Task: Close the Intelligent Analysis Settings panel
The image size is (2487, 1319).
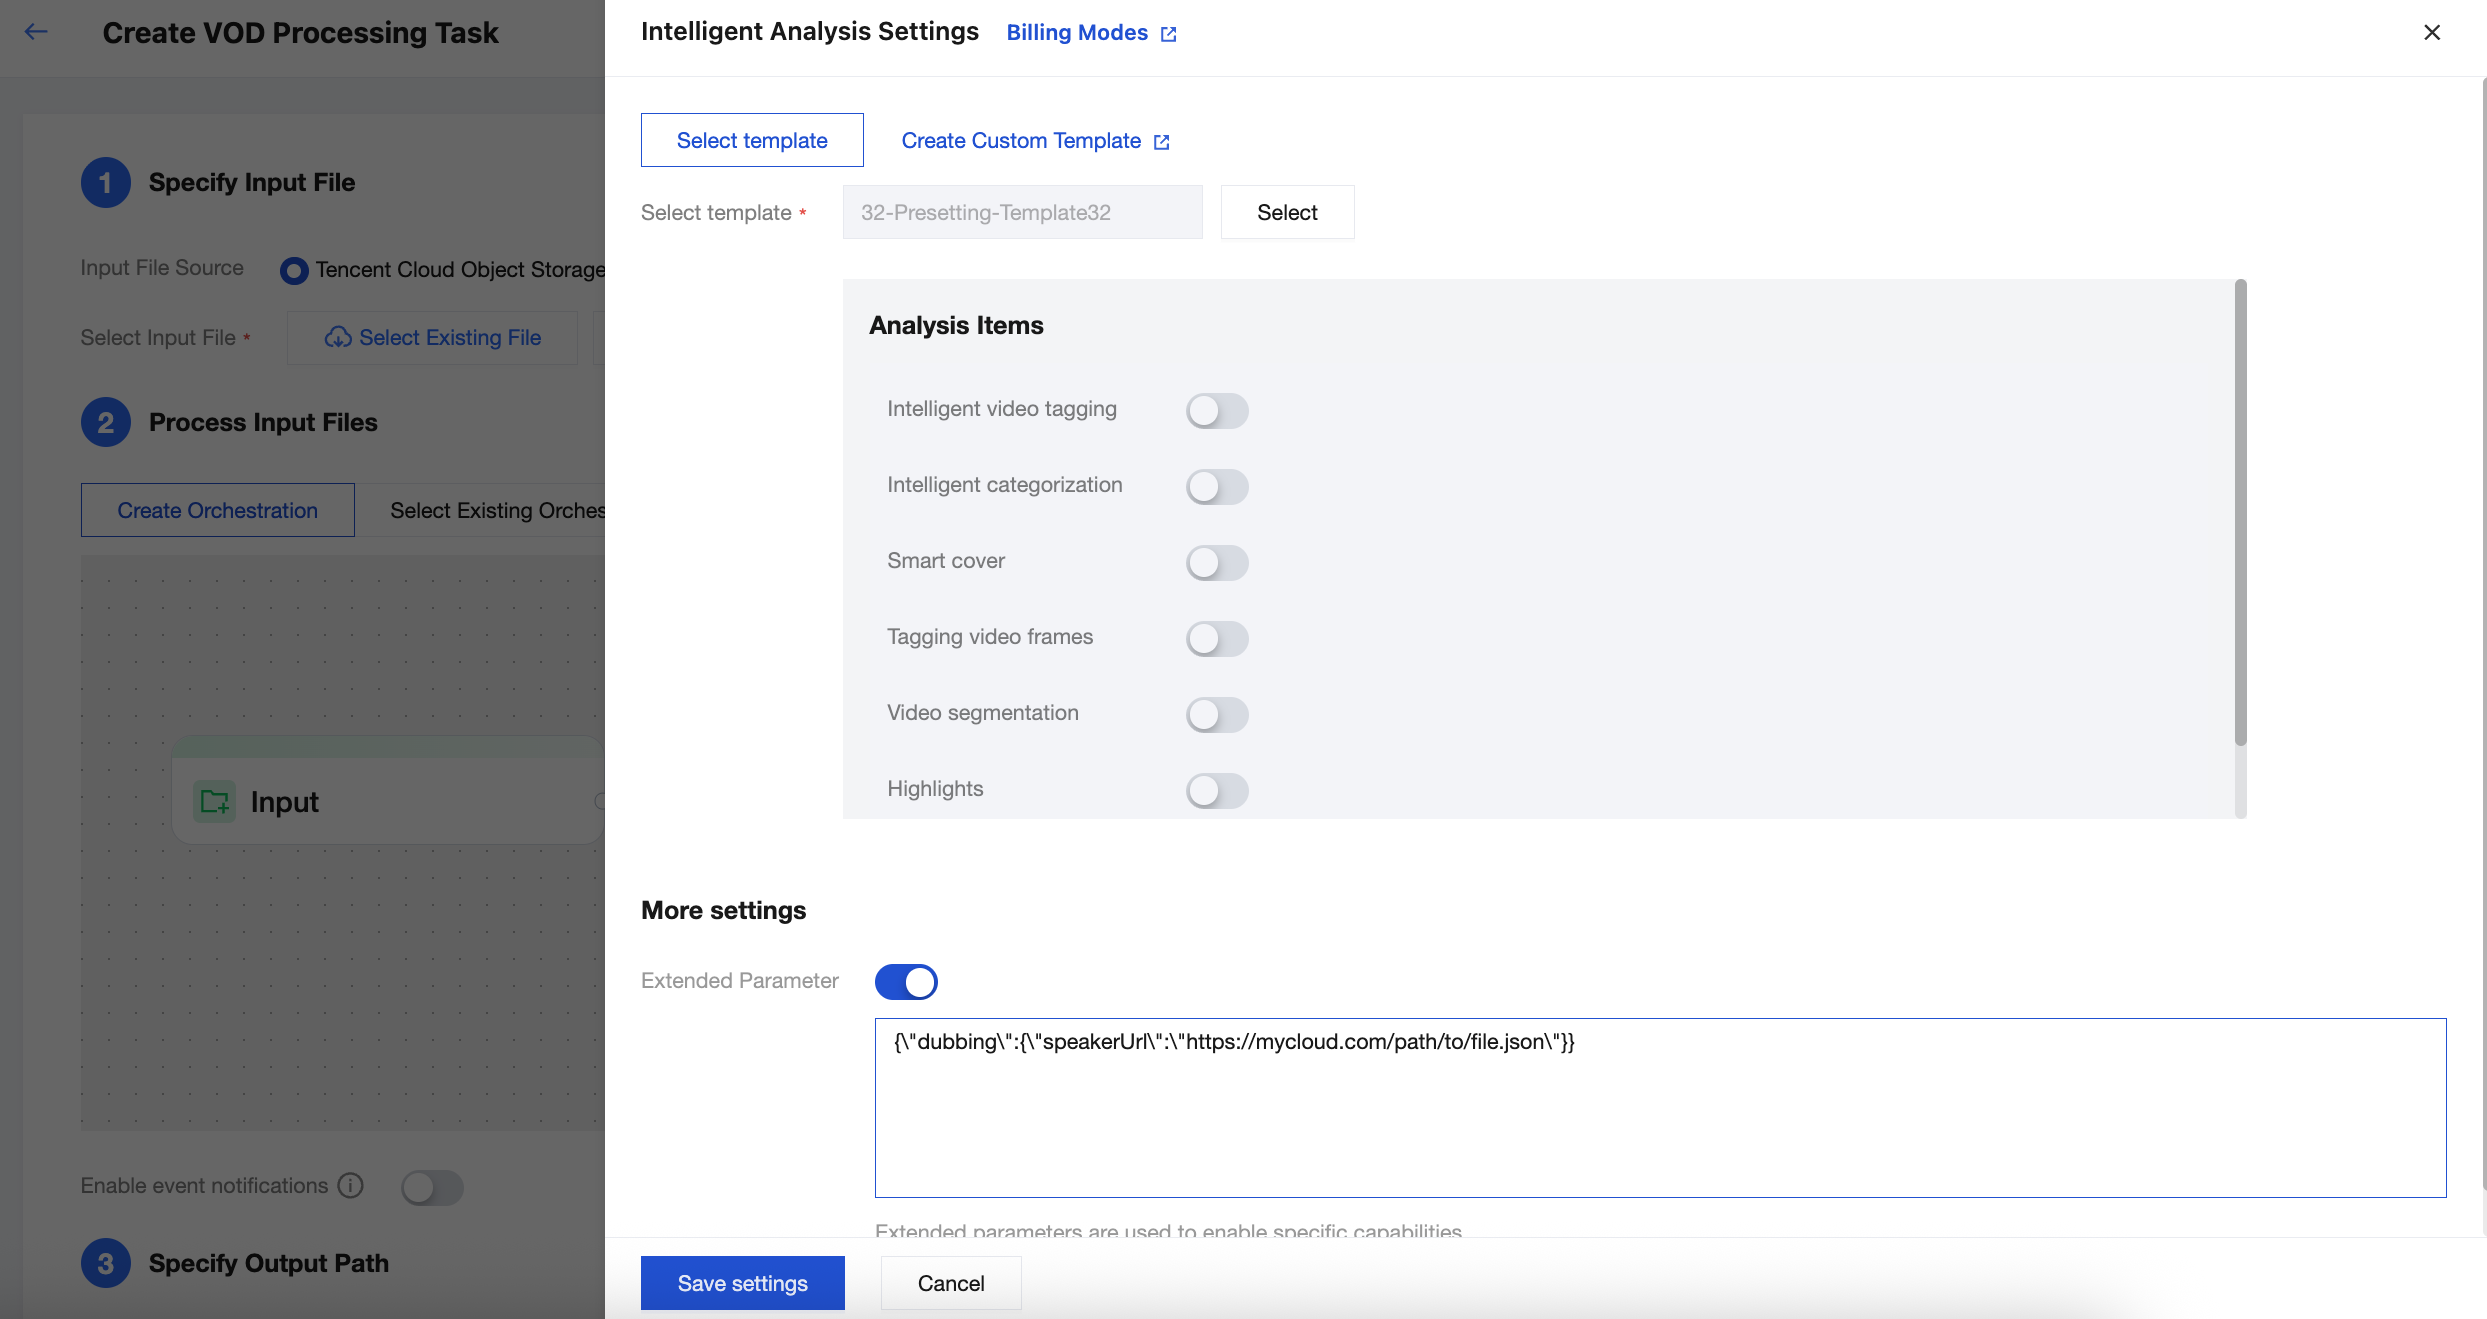Action: pyautogui.click(x=2432, y=32)
